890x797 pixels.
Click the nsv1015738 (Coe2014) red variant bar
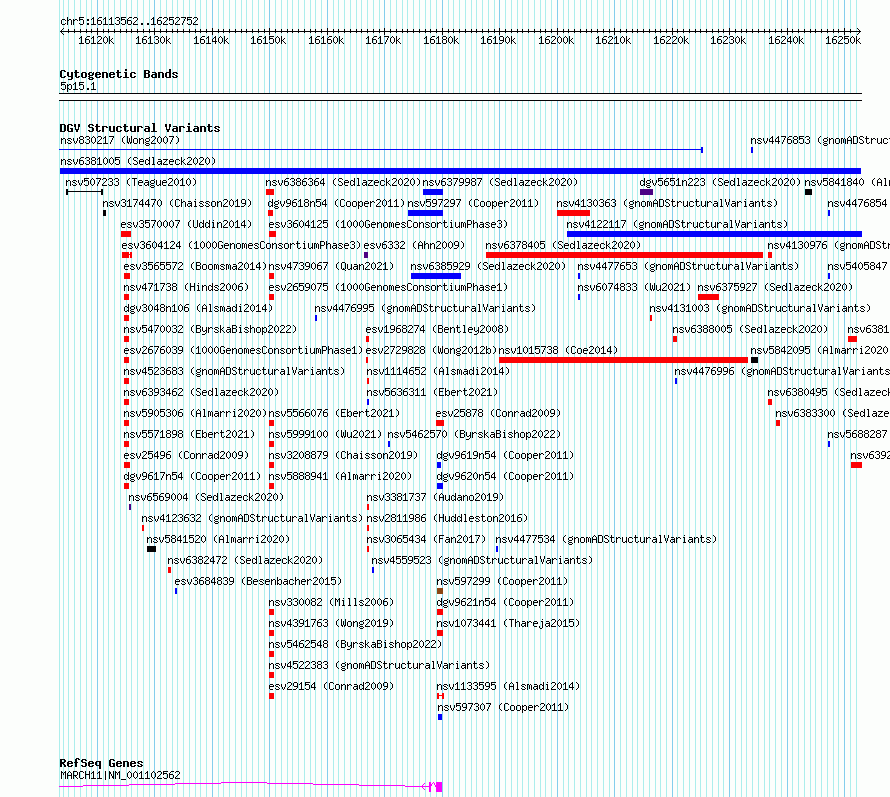coord(623,360)
